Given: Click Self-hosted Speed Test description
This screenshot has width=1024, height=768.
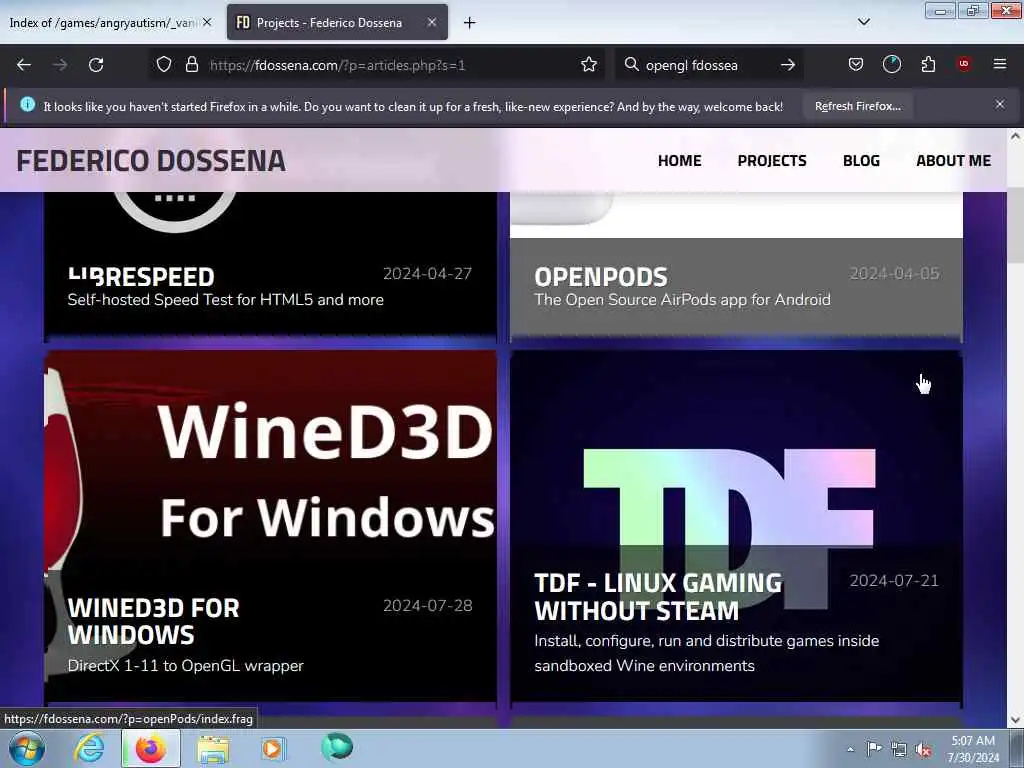Looking at the screenshot, I should click(x=225, y=300).
